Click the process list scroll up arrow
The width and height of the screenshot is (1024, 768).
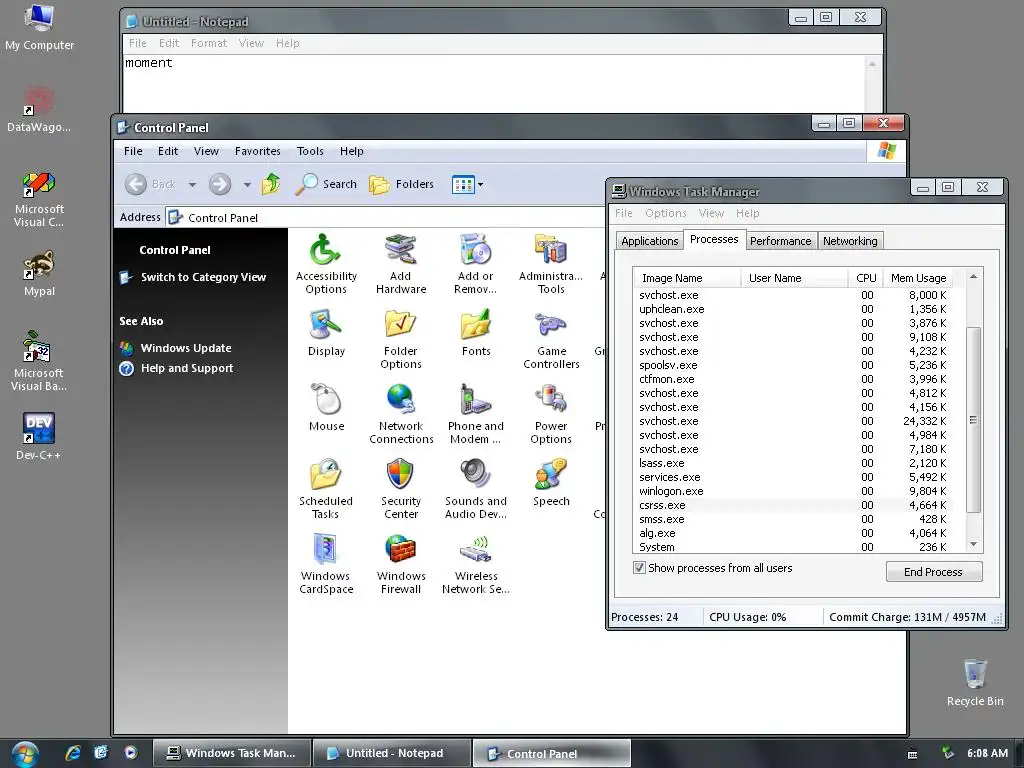973,277
